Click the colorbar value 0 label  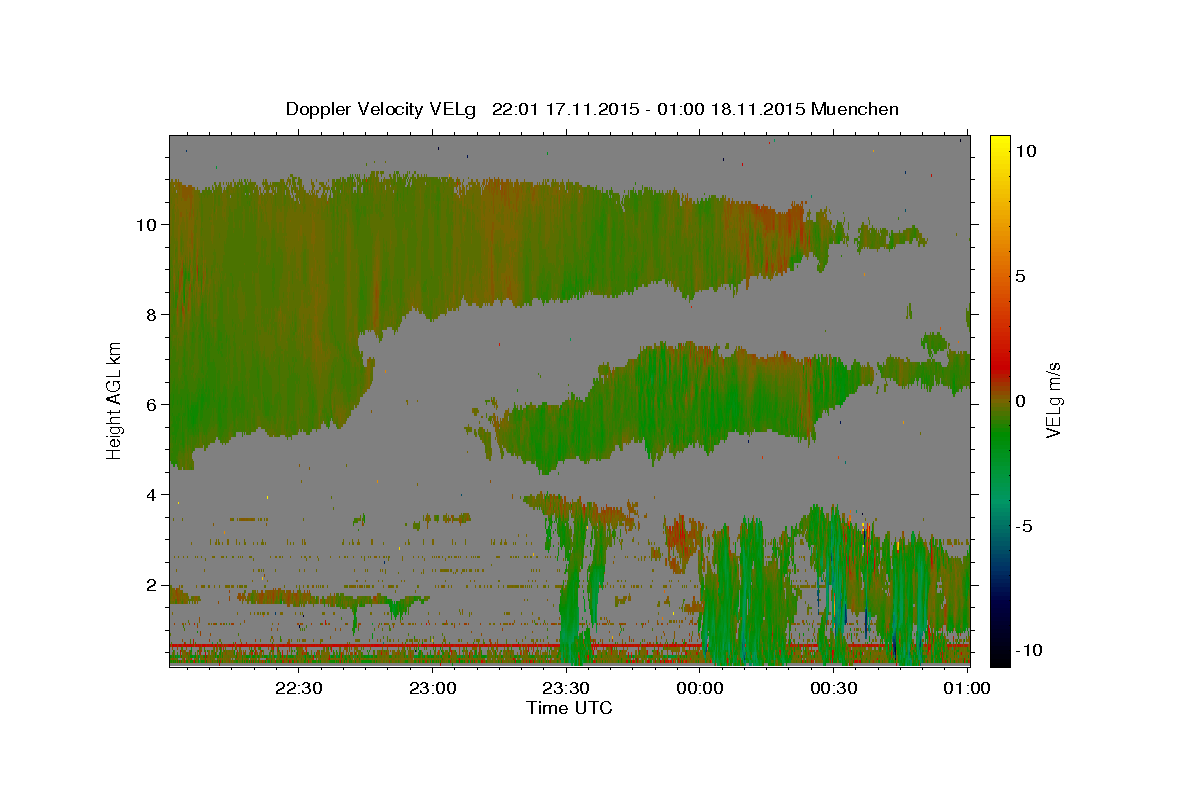(x=1021, y=400)
